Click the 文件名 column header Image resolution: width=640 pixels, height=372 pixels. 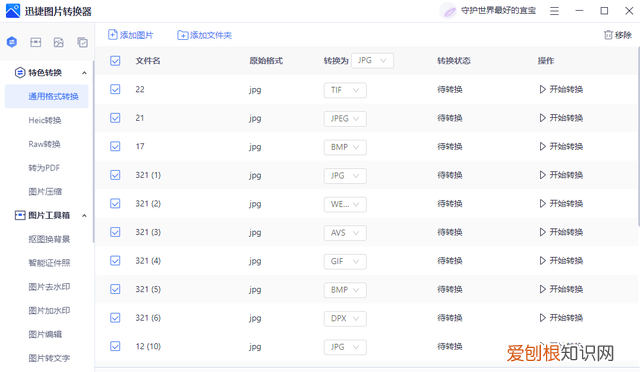[x=148, y=61]
